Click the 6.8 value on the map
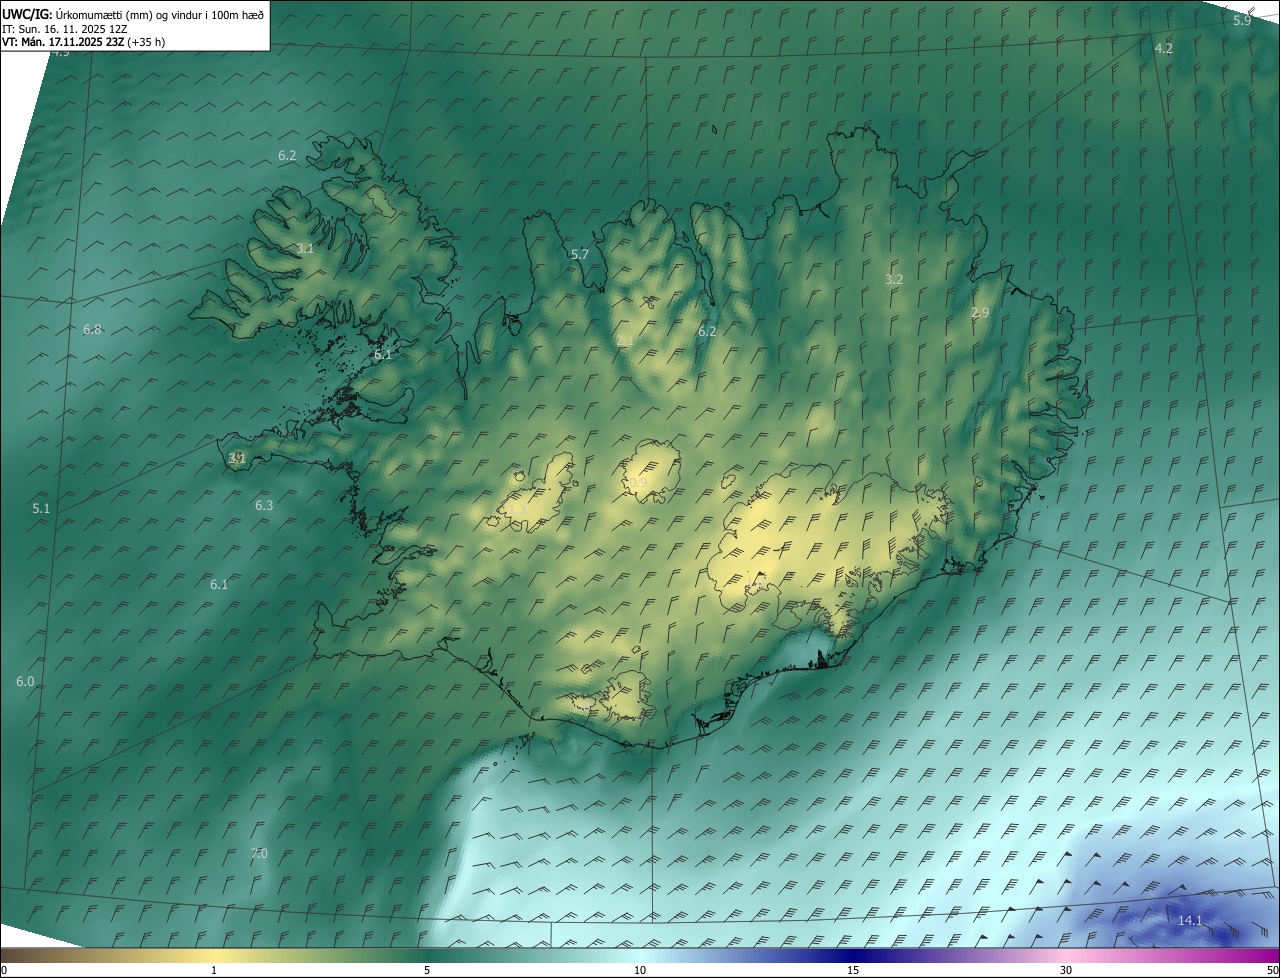This screenshot has height=978, width=1280. click(x=92, y=329)
